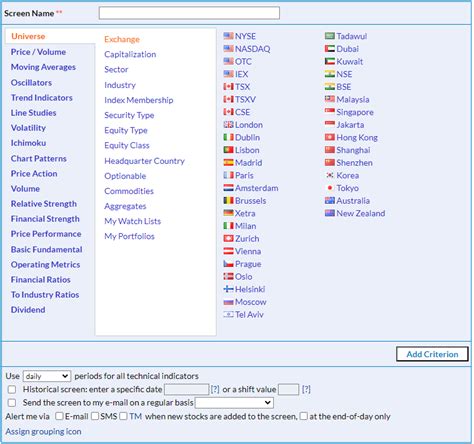Click the Tokyo Japanese flag icon
The image size is (474, 444).
pos(330,188)
